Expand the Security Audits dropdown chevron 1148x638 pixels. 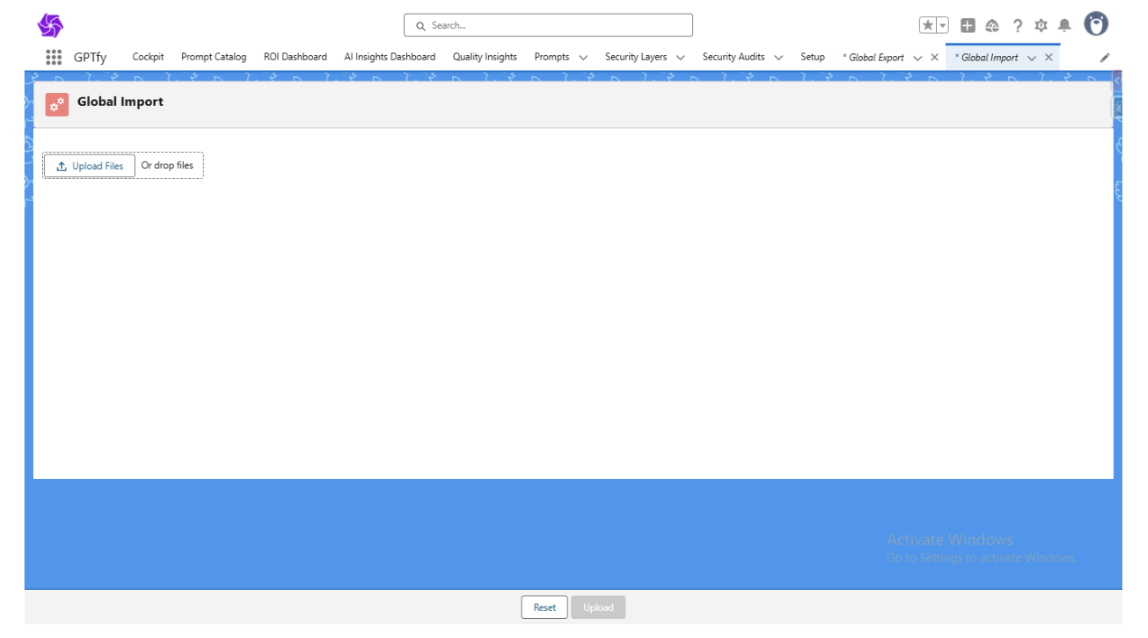click(x=778, y=58)
